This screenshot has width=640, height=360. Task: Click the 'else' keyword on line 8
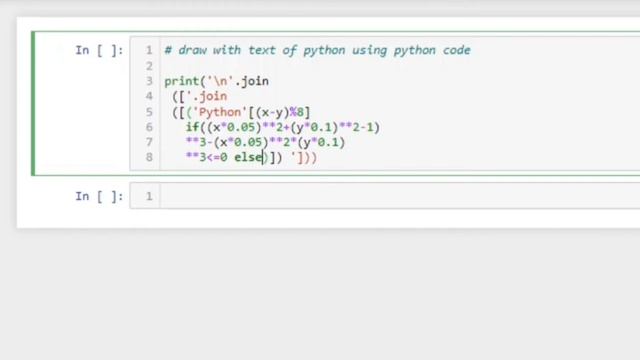[x=248, y=157]
